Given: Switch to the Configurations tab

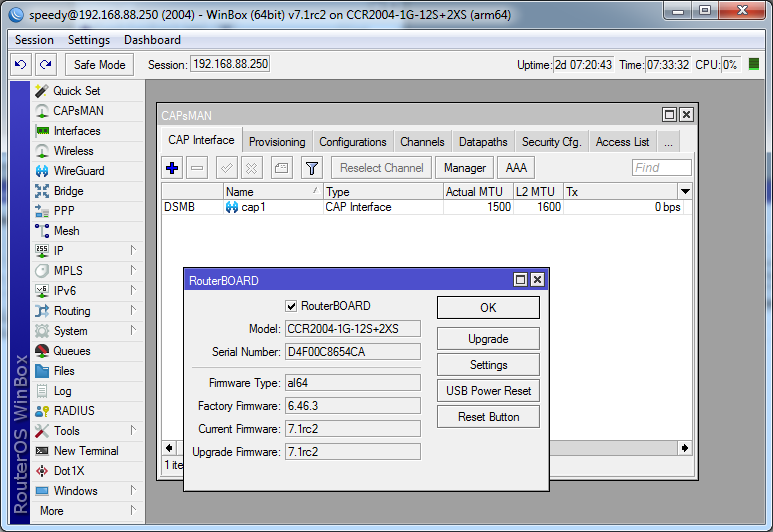Looking at the screenshot, I should [353, 142].
